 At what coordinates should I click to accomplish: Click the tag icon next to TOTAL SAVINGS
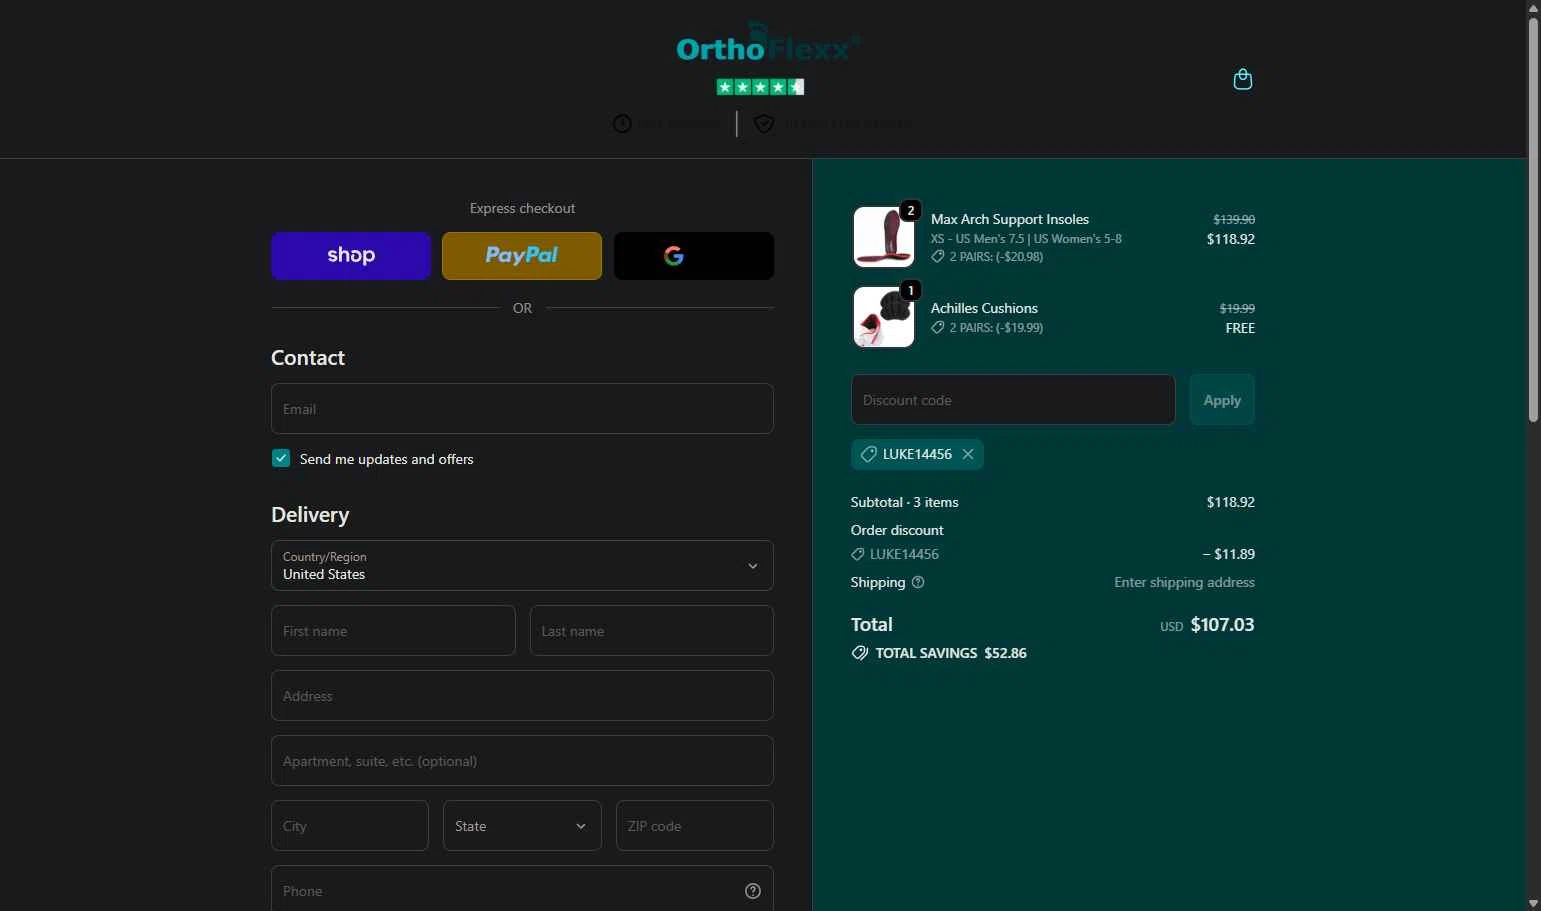[860, 653]
